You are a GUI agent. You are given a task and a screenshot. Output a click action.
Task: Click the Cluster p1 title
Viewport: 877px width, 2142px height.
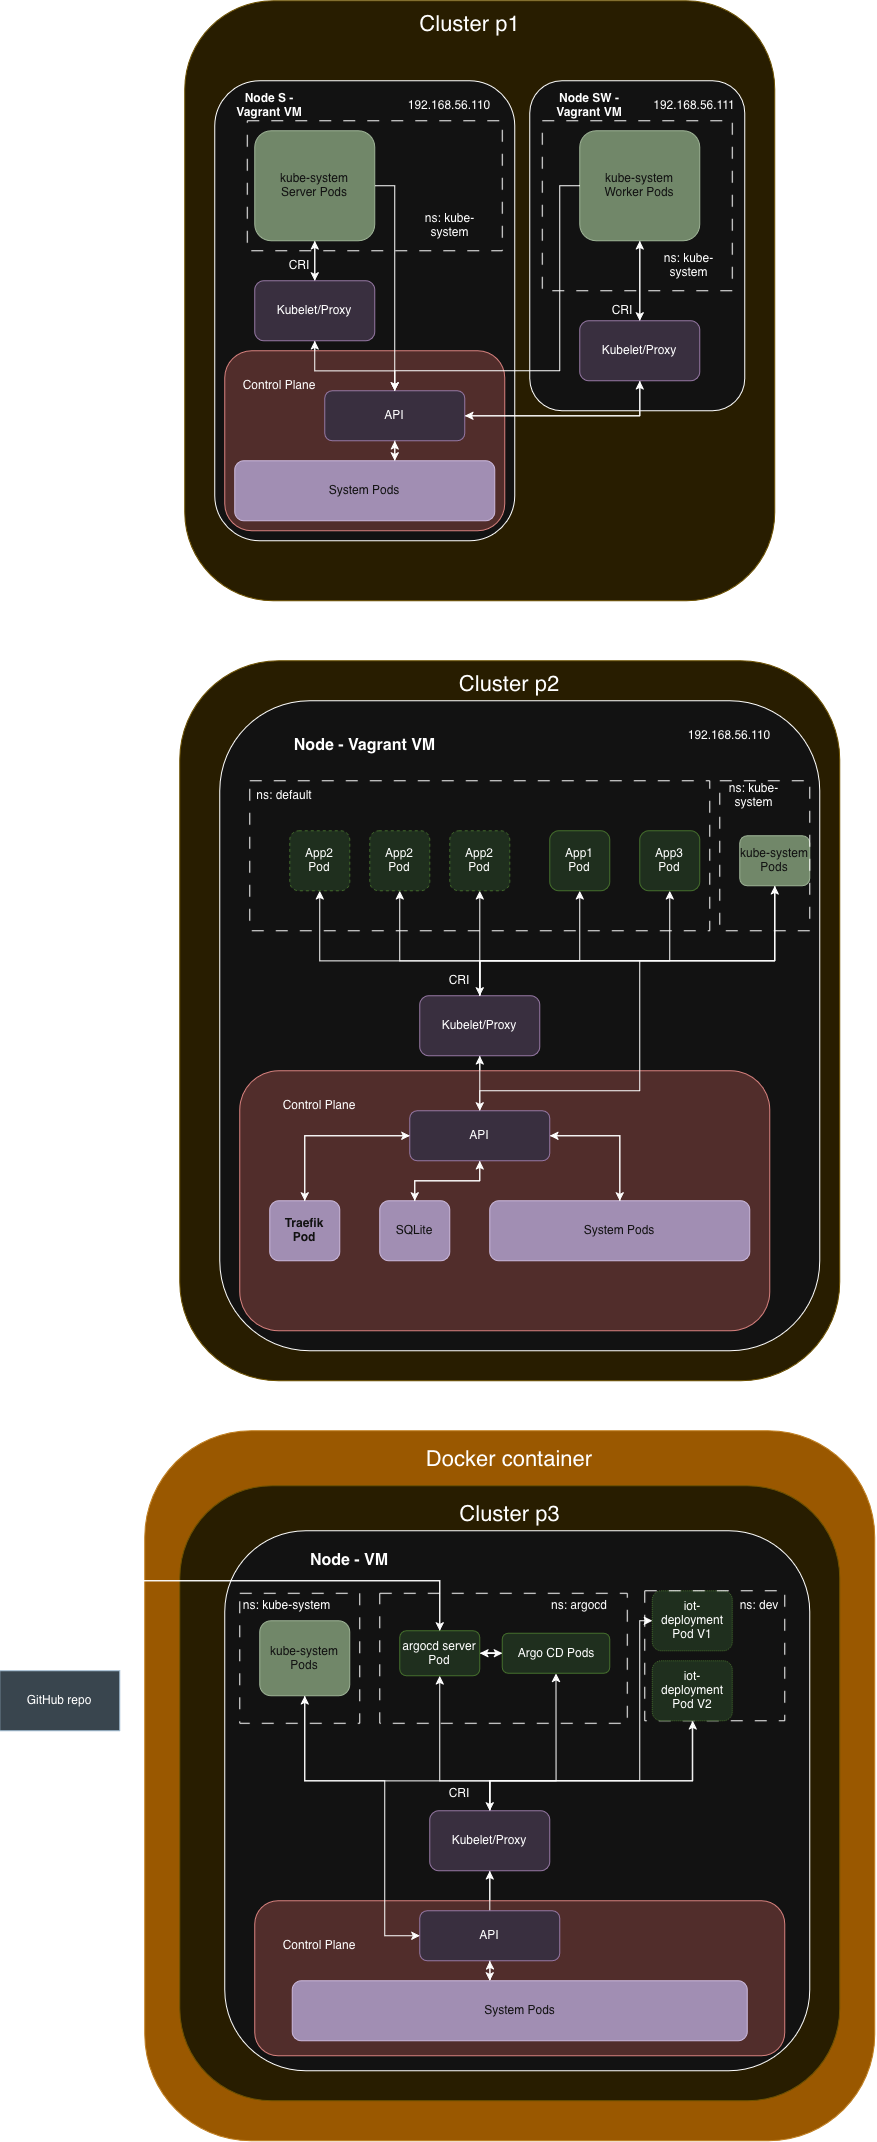pyautogui.click(x=468, y=24)
